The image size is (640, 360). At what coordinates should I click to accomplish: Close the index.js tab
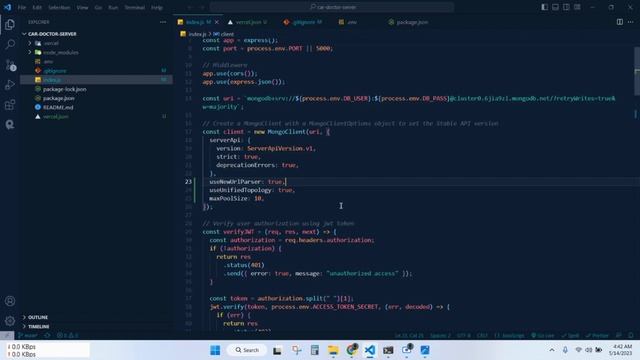pyautogui.click(x=217, y=22)
